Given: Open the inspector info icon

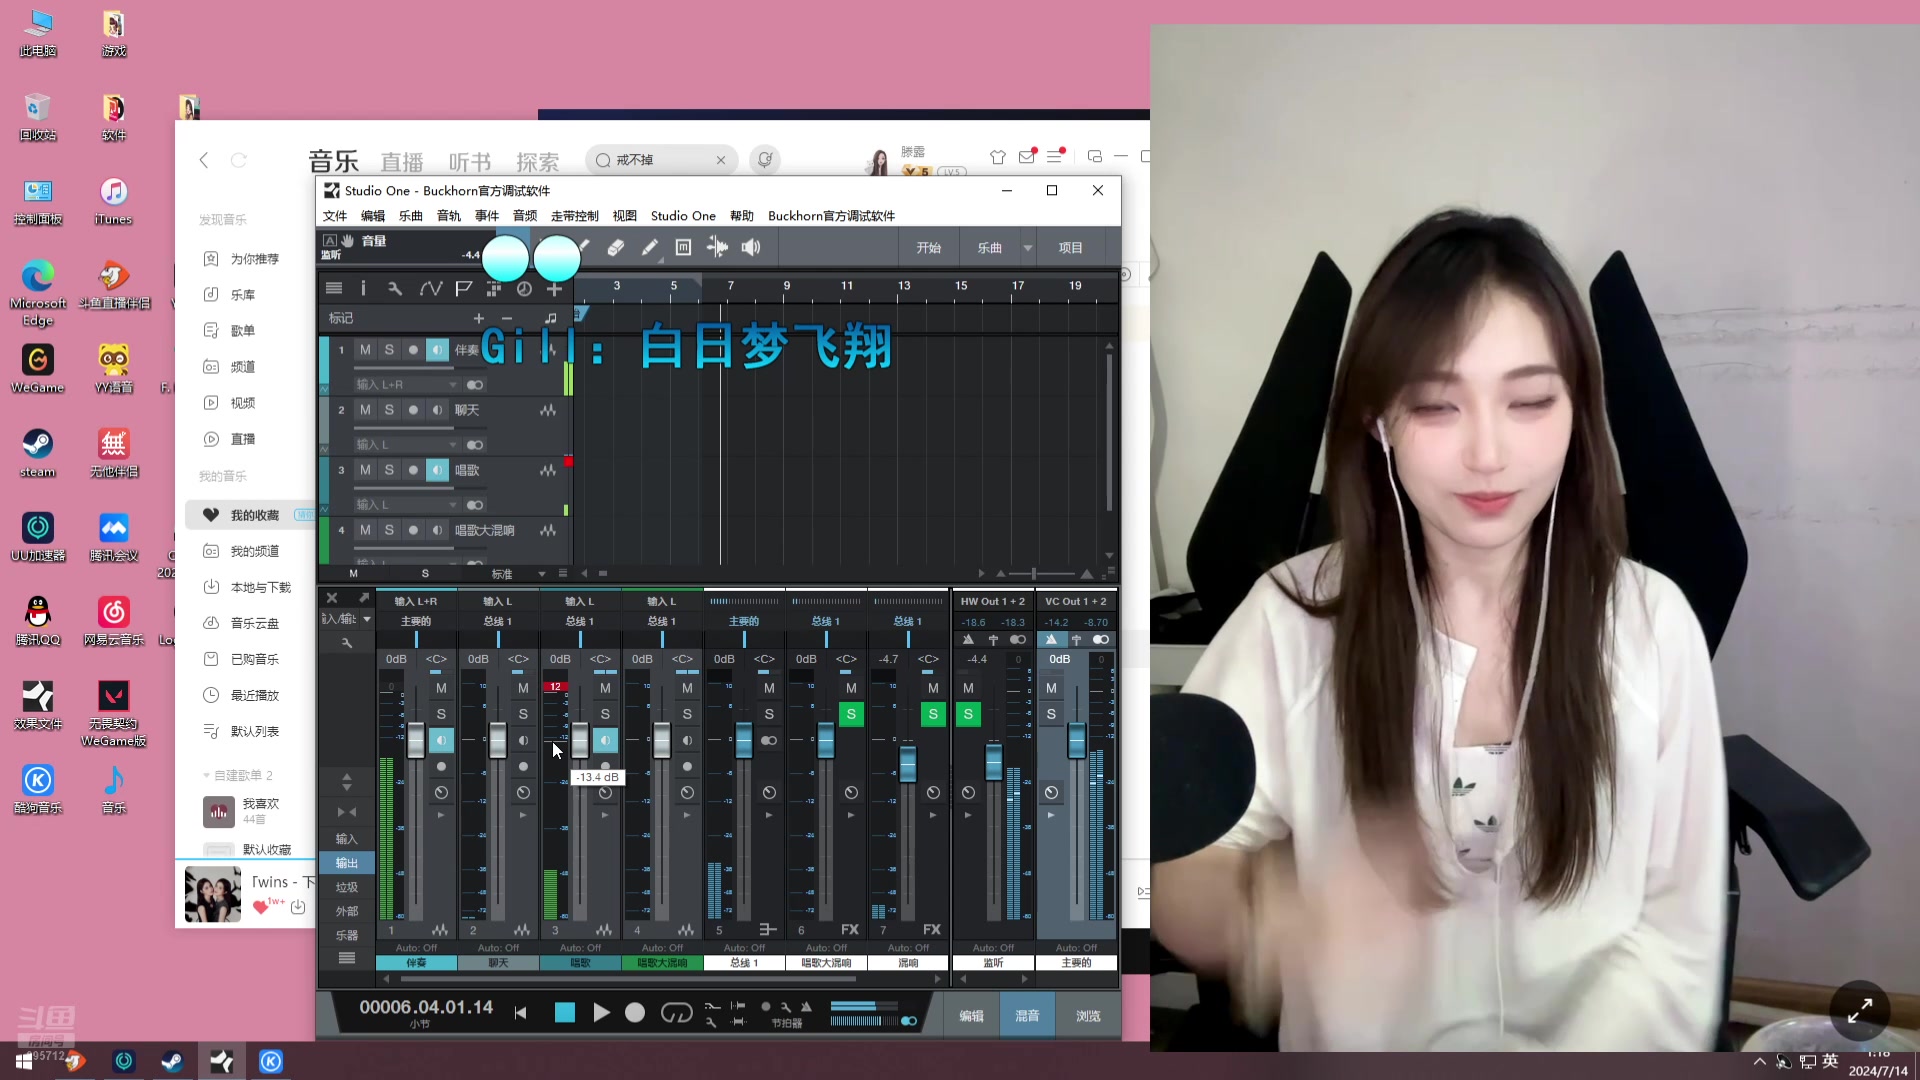Looking at the screenshot, I should point(363,288).
